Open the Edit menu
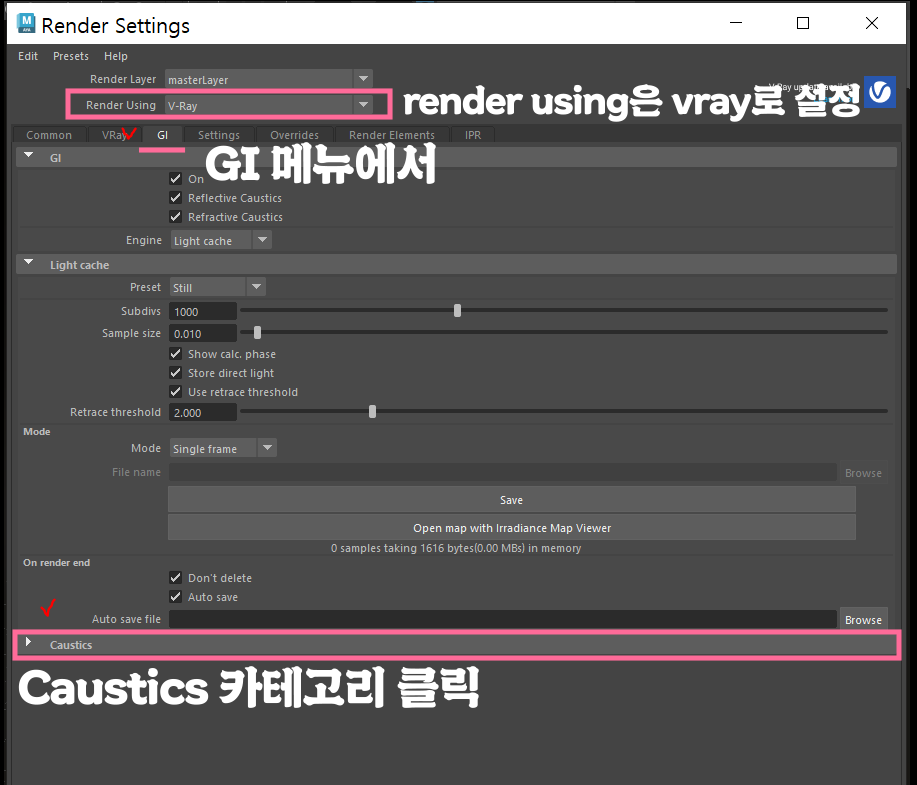This screenshot has width=917, height=785. tap(27, 56)
